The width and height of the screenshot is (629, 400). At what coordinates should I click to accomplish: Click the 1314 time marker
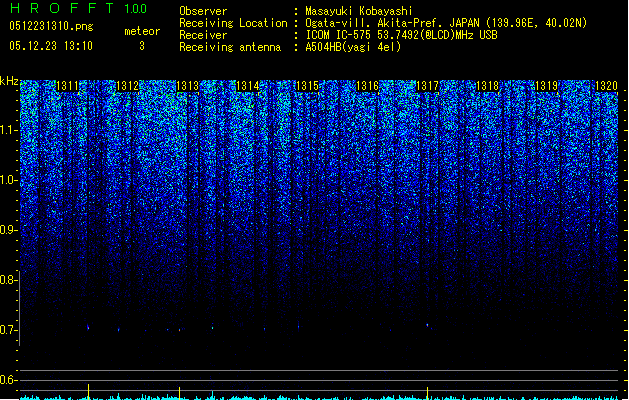(x=248, y=86)
